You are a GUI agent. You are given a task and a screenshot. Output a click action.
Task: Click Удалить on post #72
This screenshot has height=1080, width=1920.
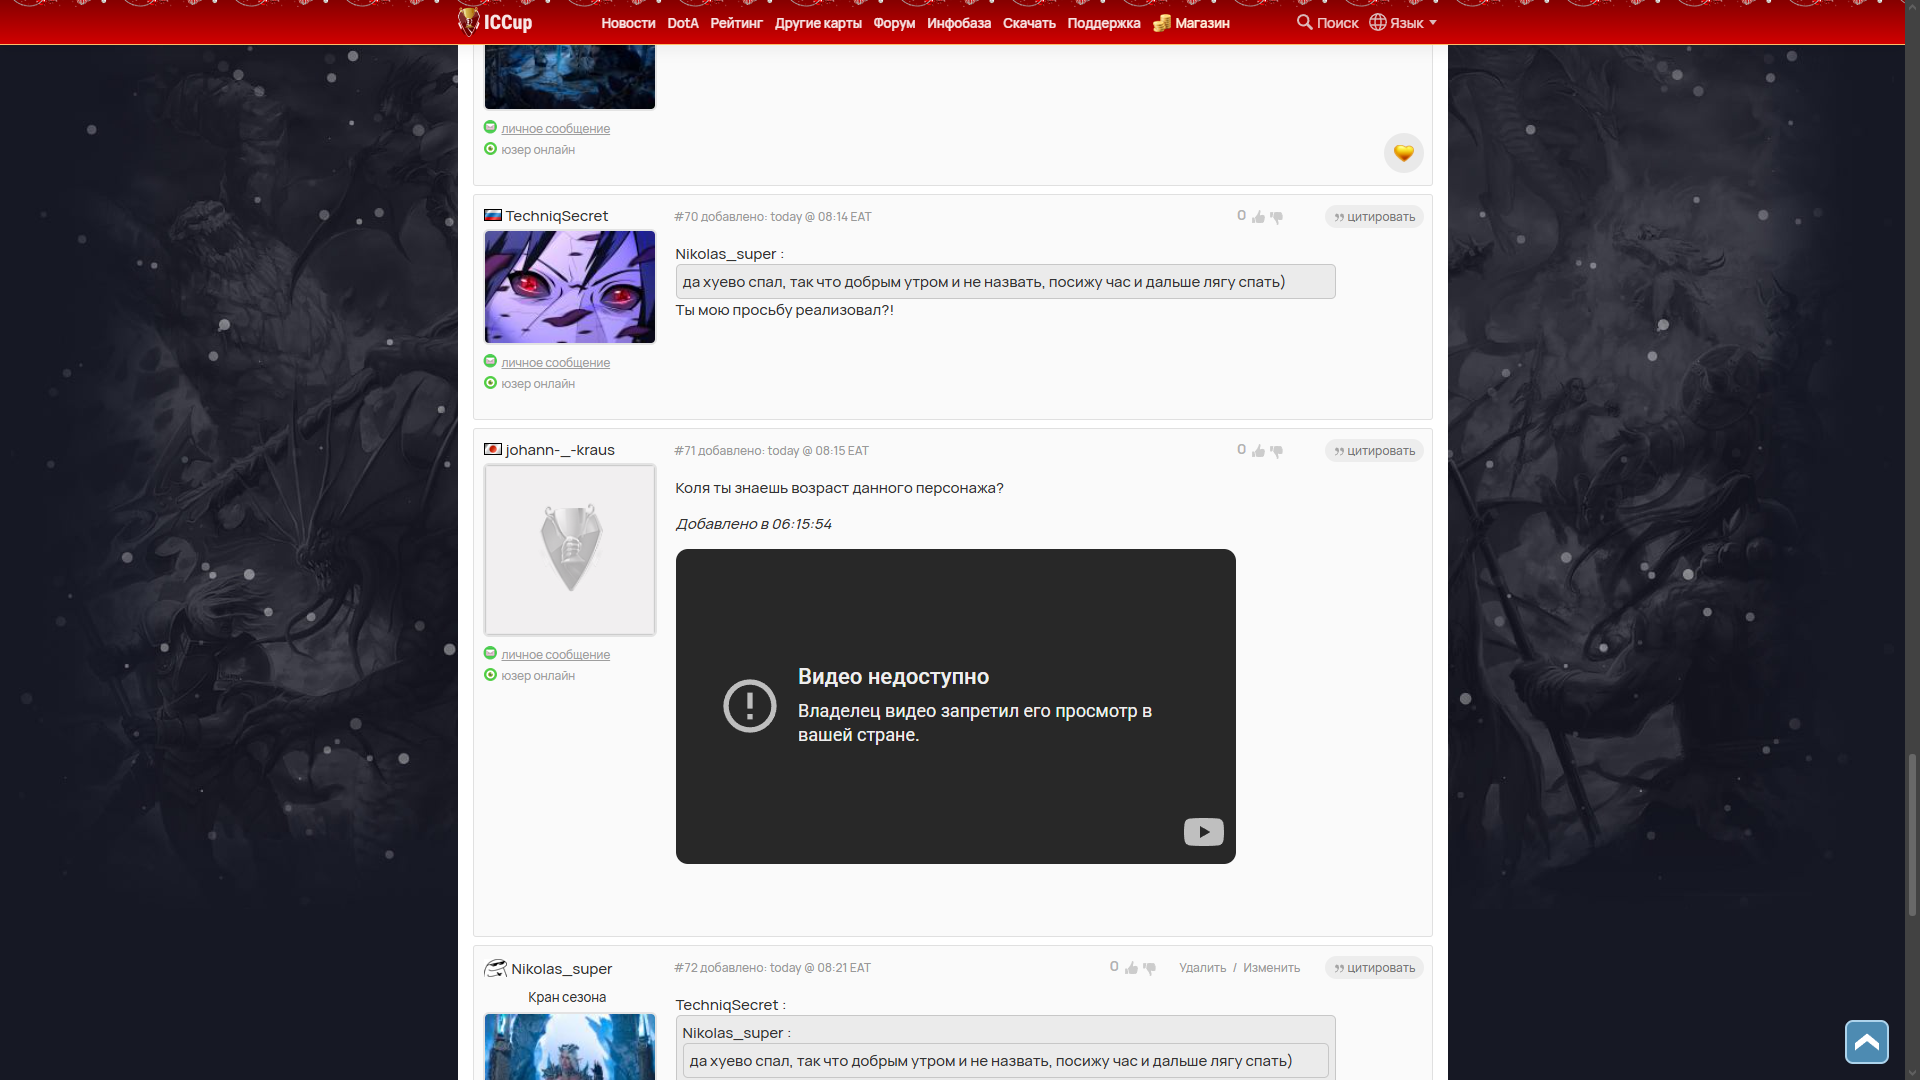(x=1202, y=968)
